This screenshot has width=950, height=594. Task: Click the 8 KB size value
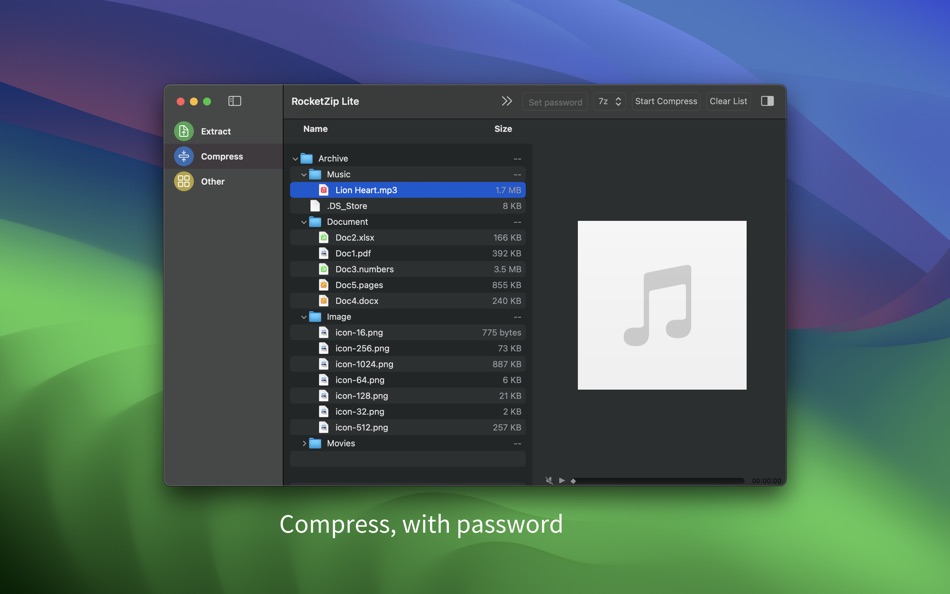pos(511,205)
